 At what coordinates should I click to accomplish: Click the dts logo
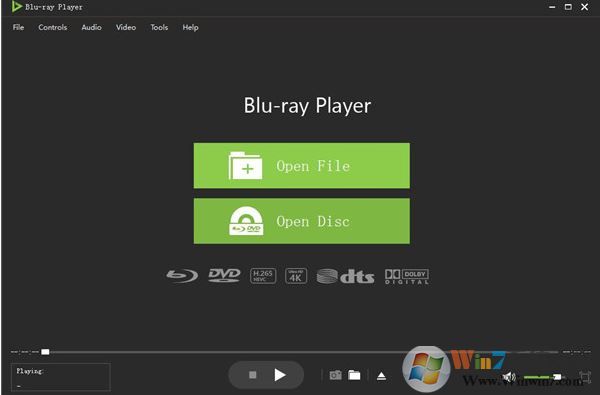point(346,276)
